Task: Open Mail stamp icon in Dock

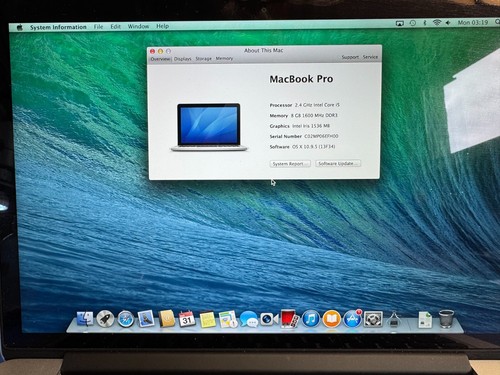Action: click(x=146, y=319)
